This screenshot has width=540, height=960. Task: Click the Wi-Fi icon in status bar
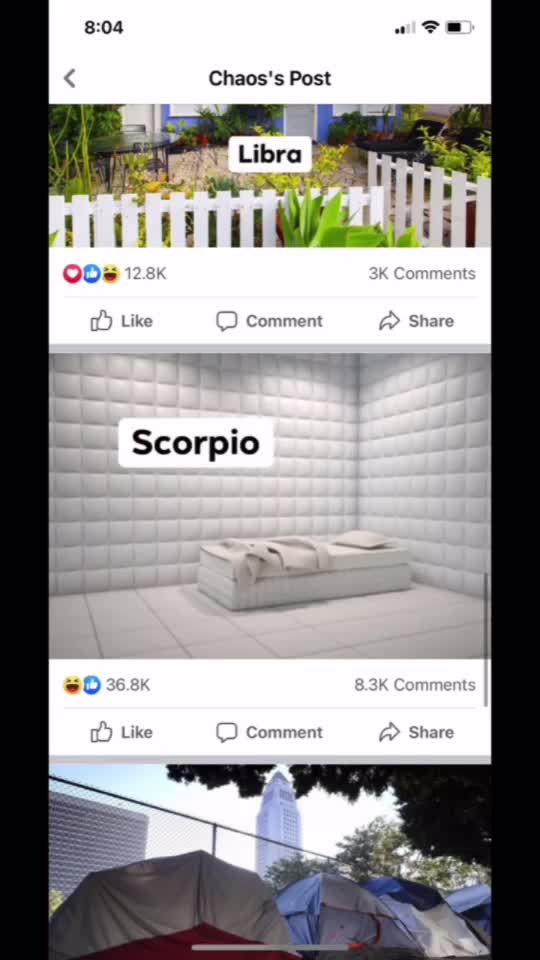(430, 28)
